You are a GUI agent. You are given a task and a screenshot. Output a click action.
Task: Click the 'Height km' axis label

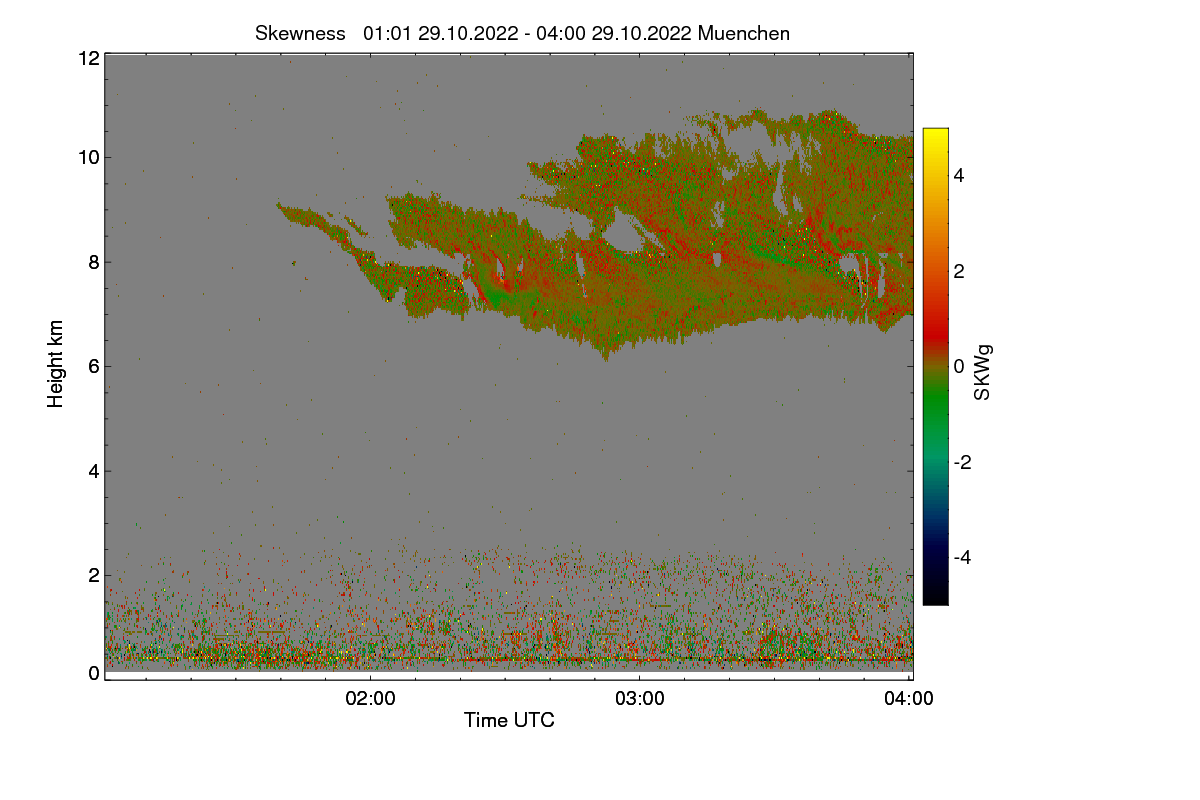click(56, 363)
